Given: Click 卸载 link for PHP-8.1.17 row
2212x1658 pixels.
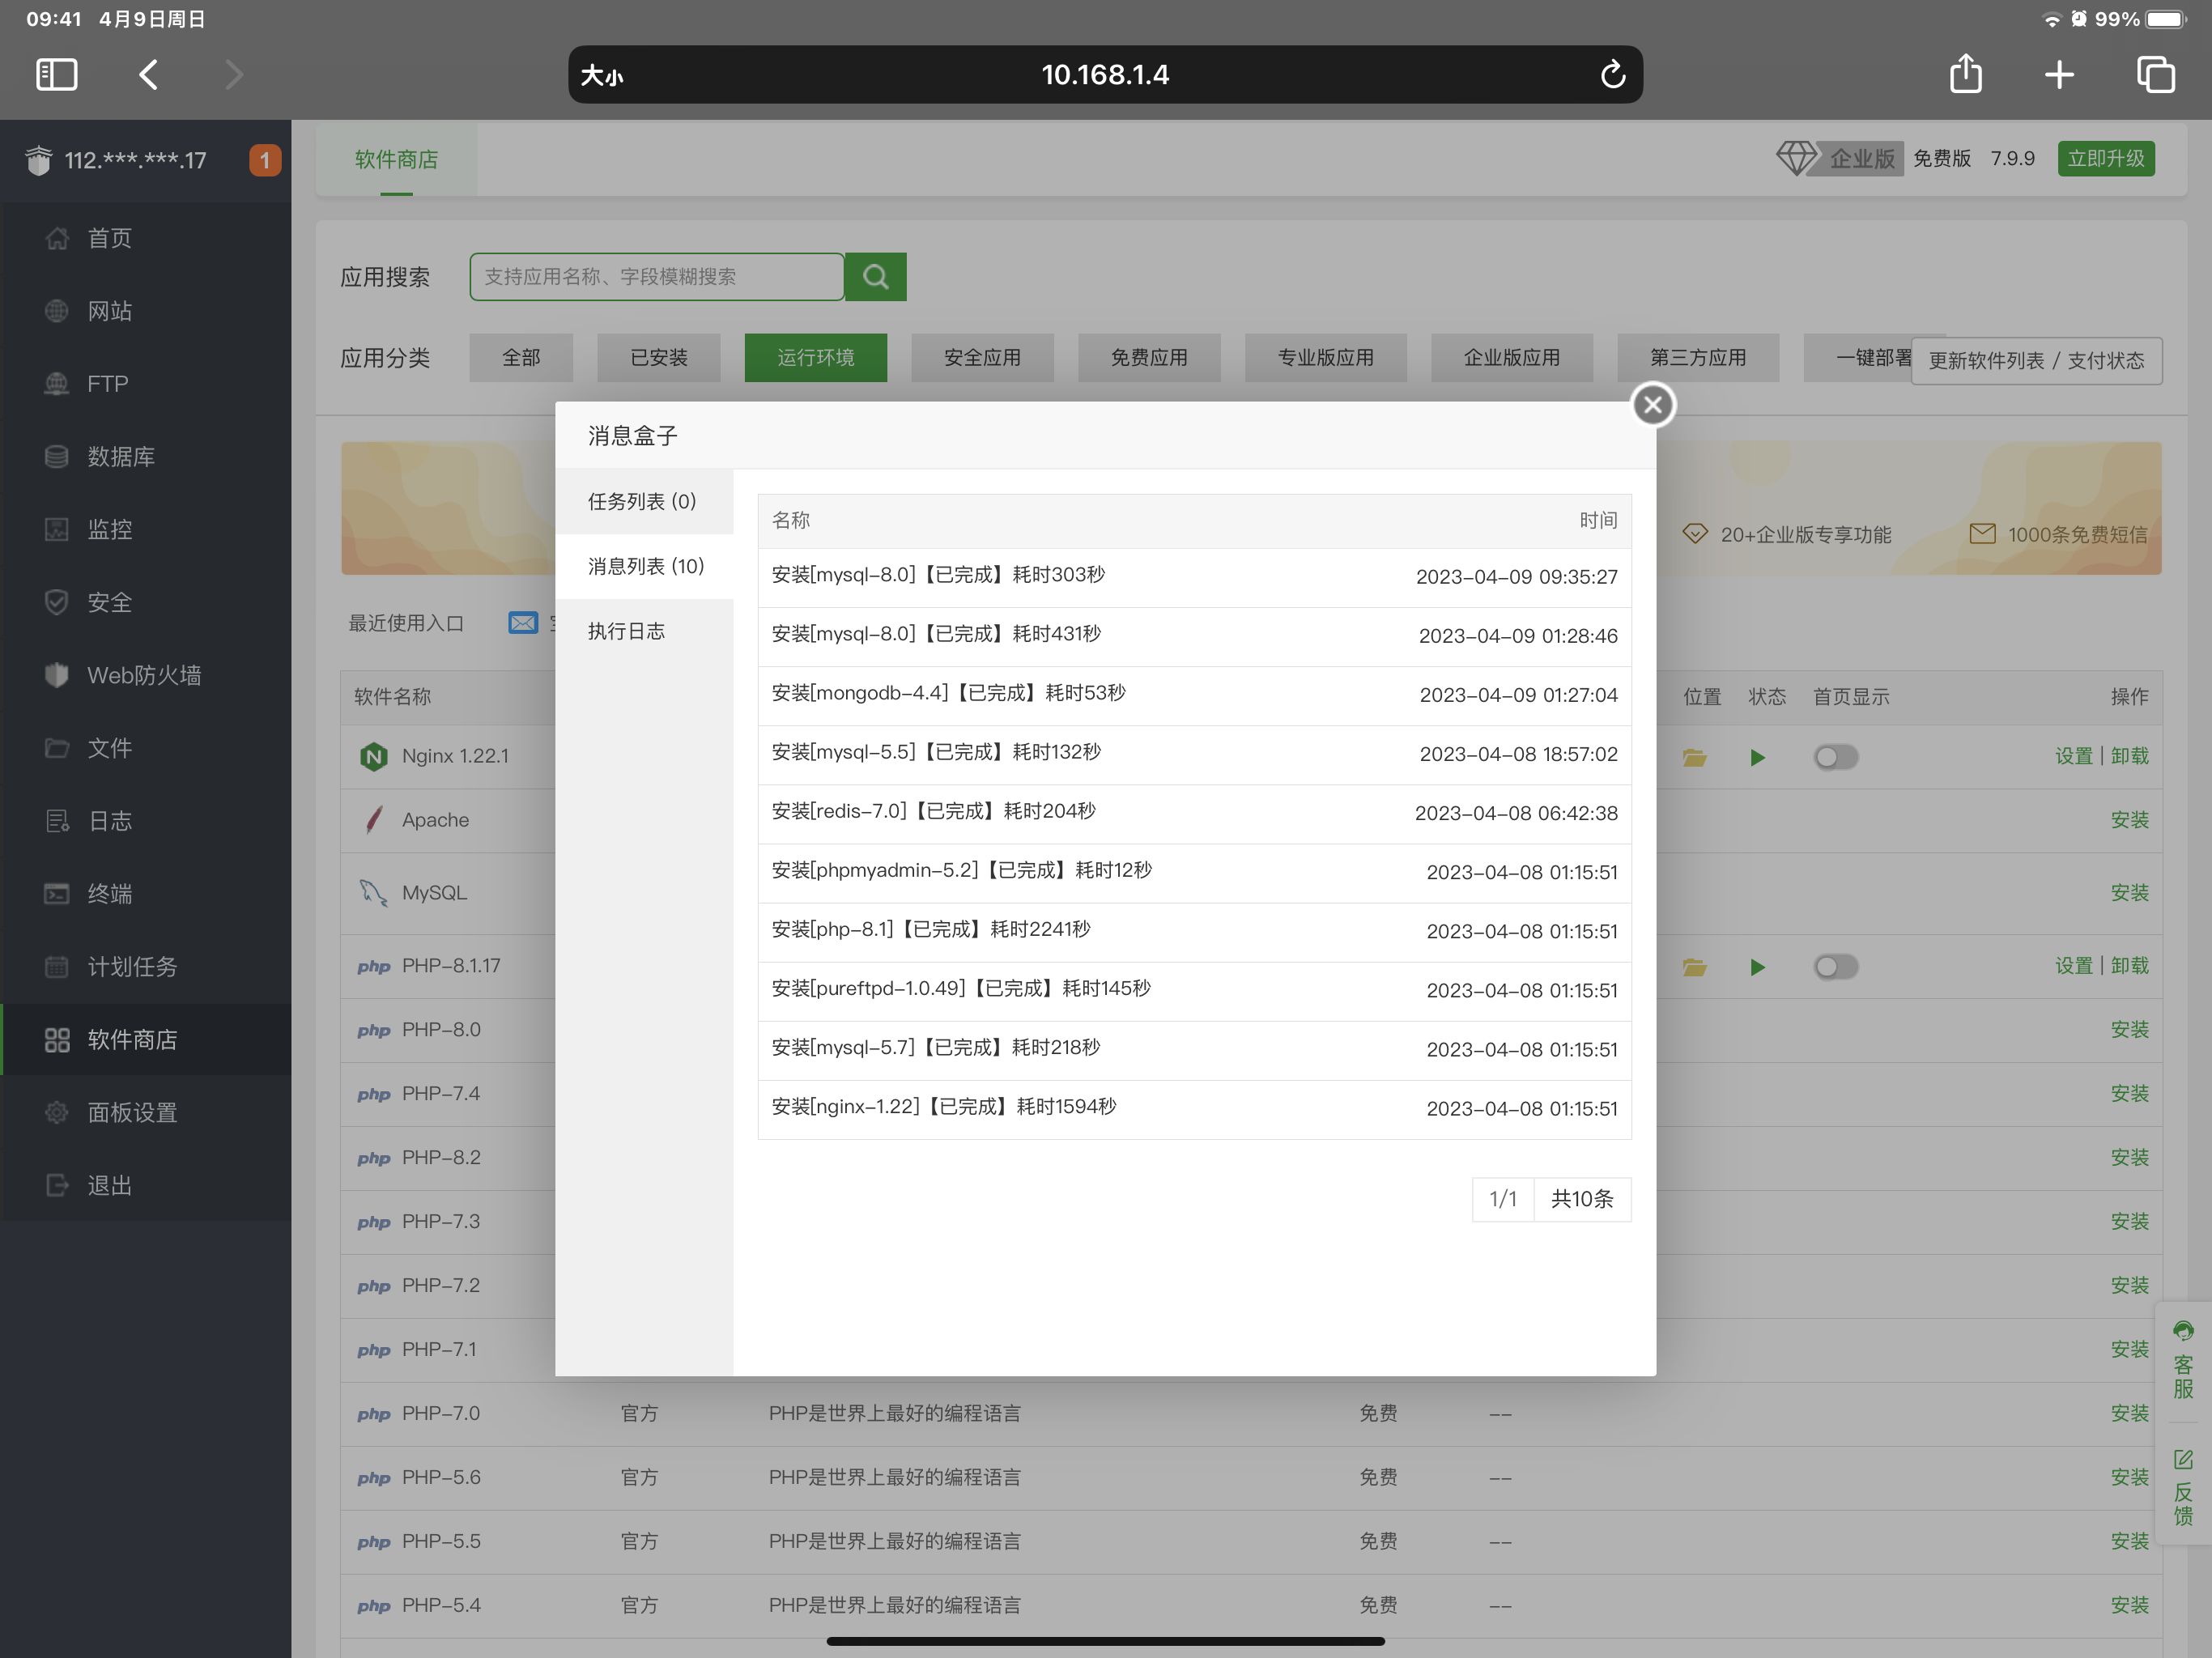Looking at the screenshot, I should pos(2130,966).
